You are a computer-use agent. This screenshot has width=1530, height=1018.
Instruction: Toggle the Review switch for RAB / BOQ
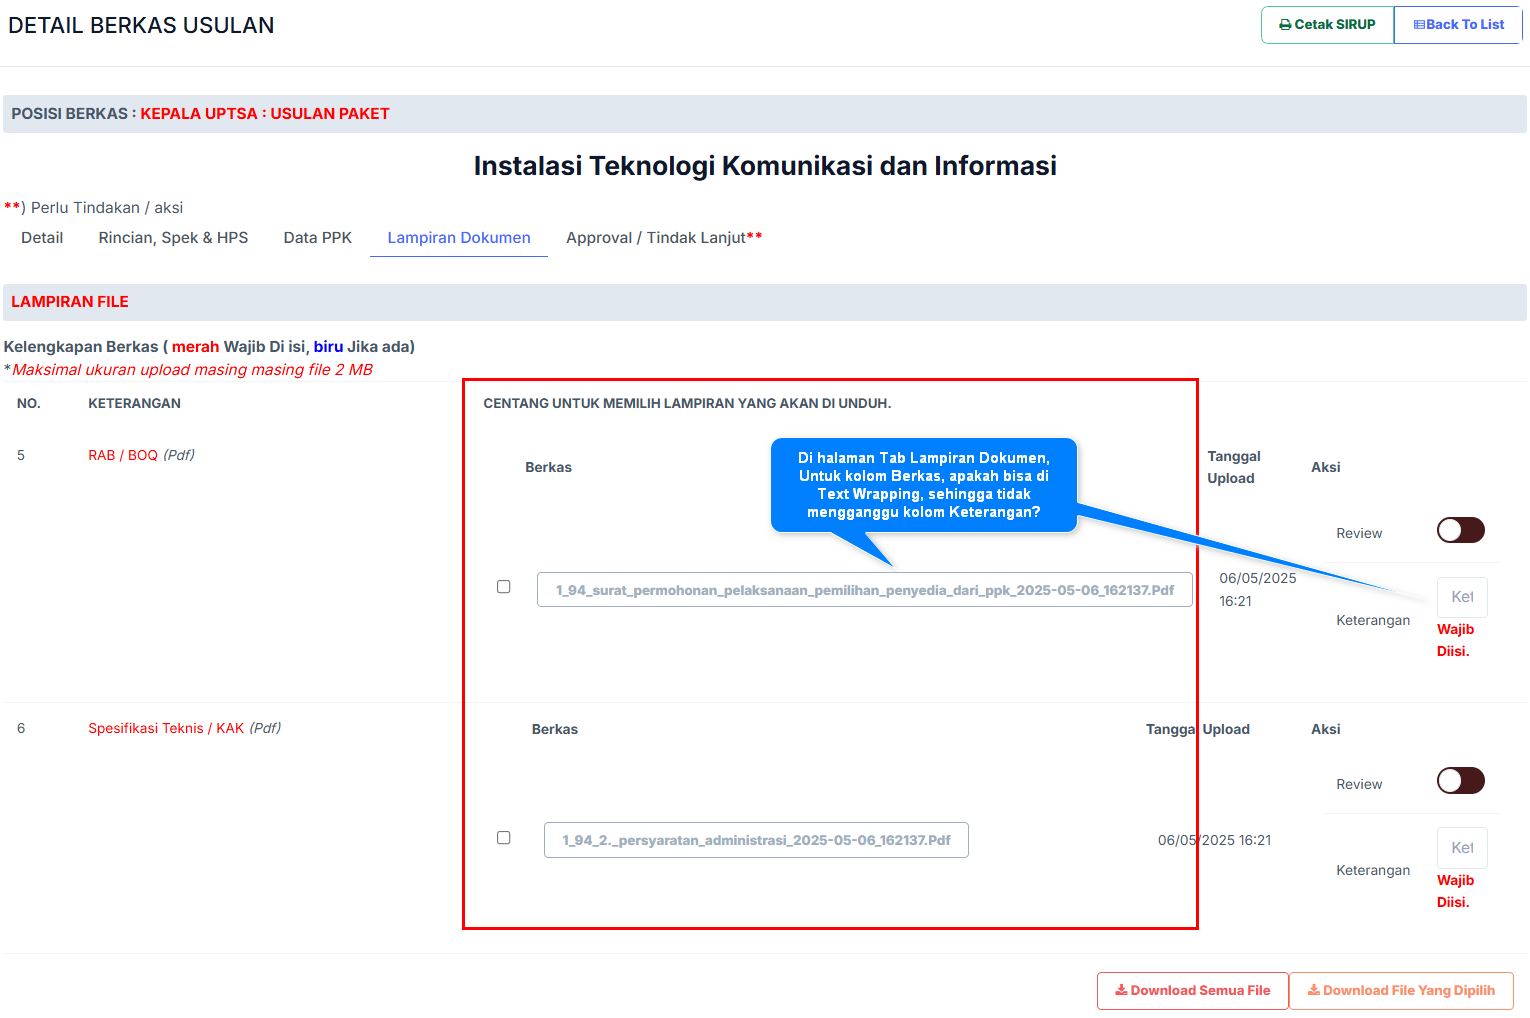point(1460,530)
